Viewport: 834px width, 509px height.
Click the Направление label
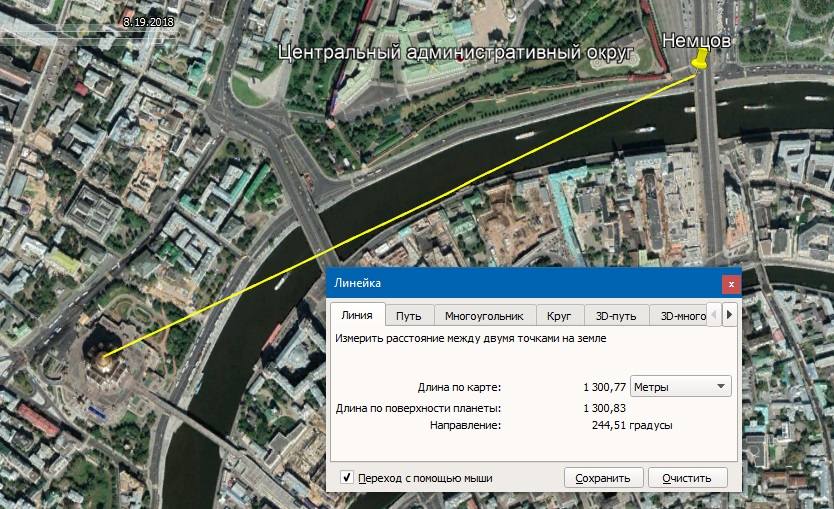tap(465, 425)
